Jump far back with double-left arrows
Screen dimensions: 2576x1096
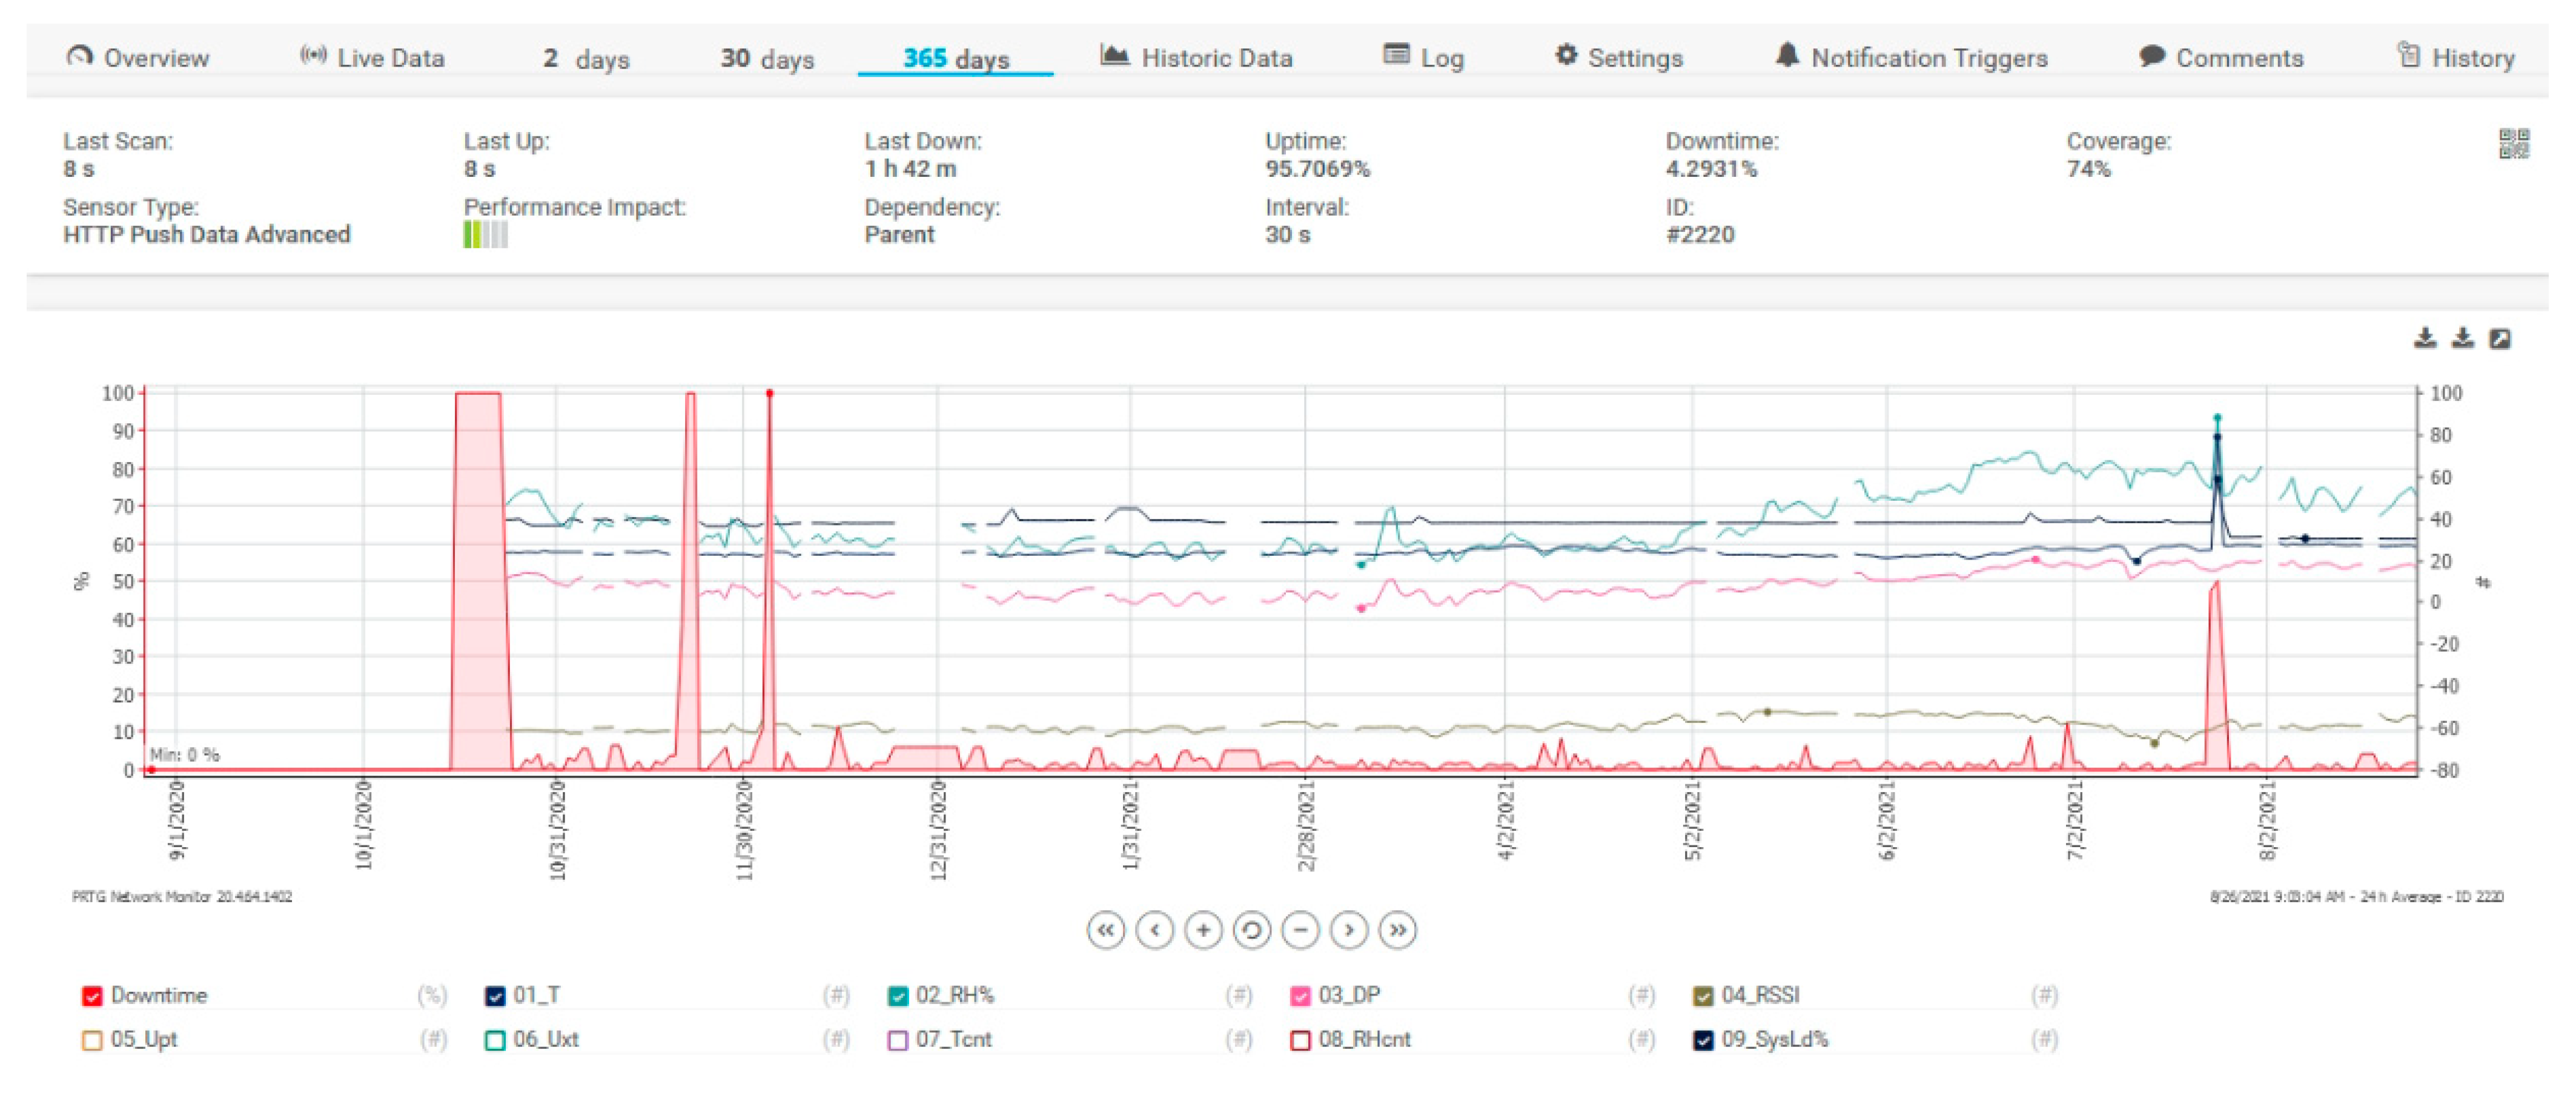pyautogui.click(x=1105, y=931)
